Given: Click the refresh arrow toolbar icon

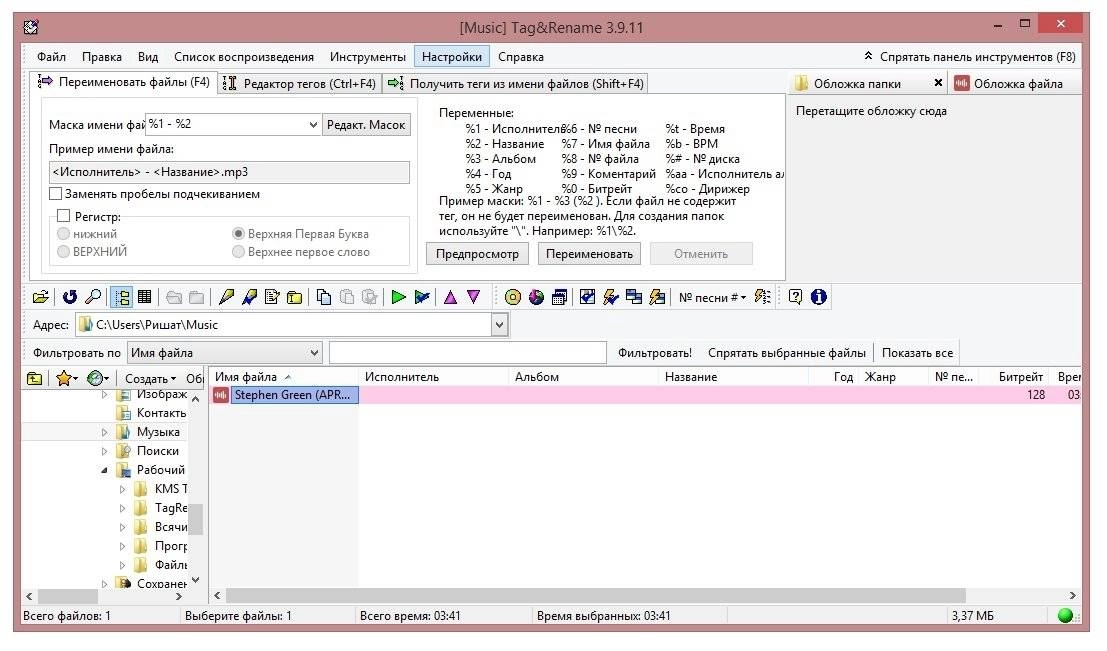Looking at the screenshot, I should pos(69,297).
